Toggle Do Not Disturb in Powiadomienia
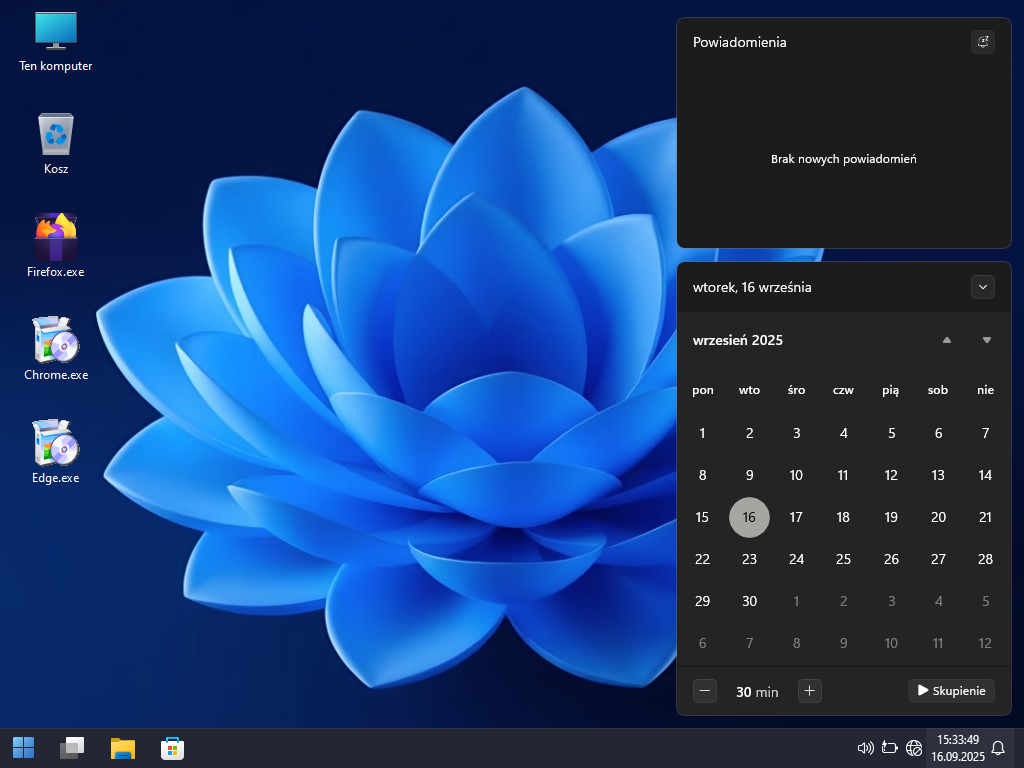 tap(983, 42)
